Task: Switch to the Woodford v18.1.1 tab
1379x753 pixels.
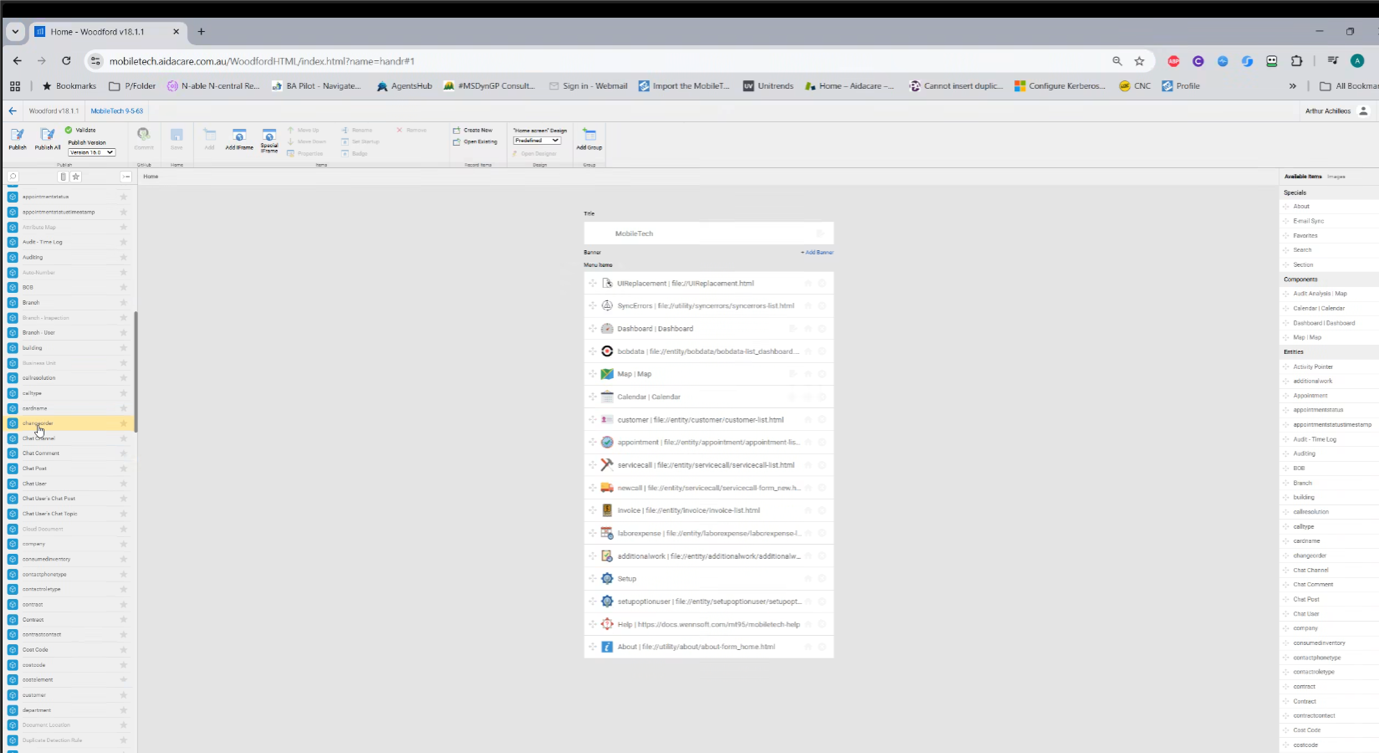Action: [x=52, y=111]
